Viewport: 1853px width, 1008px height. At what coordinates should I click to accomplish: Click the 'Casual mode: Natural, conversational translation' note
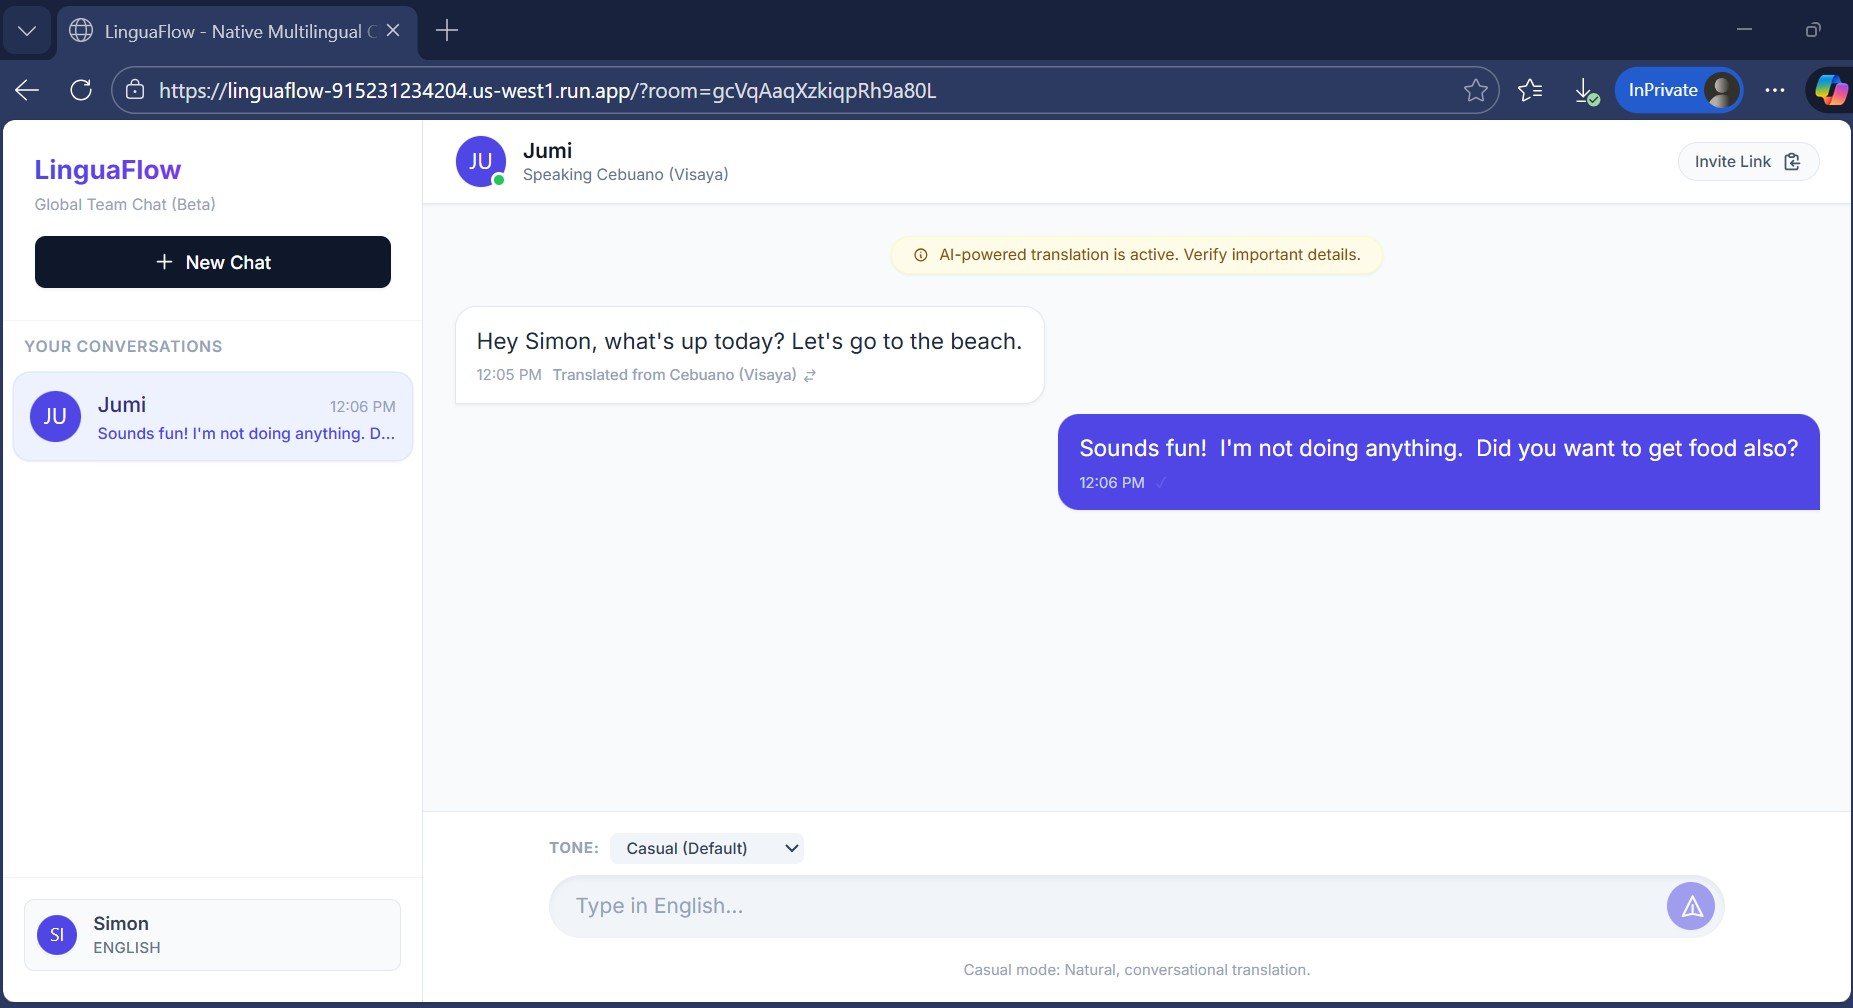tap(1137, 970)
